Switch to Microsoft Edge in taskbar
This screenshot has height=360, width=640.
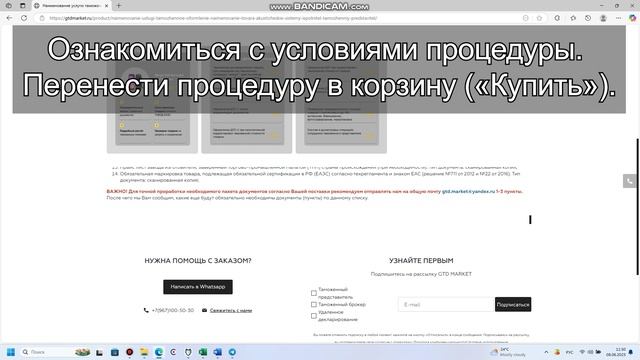[159, 352]
